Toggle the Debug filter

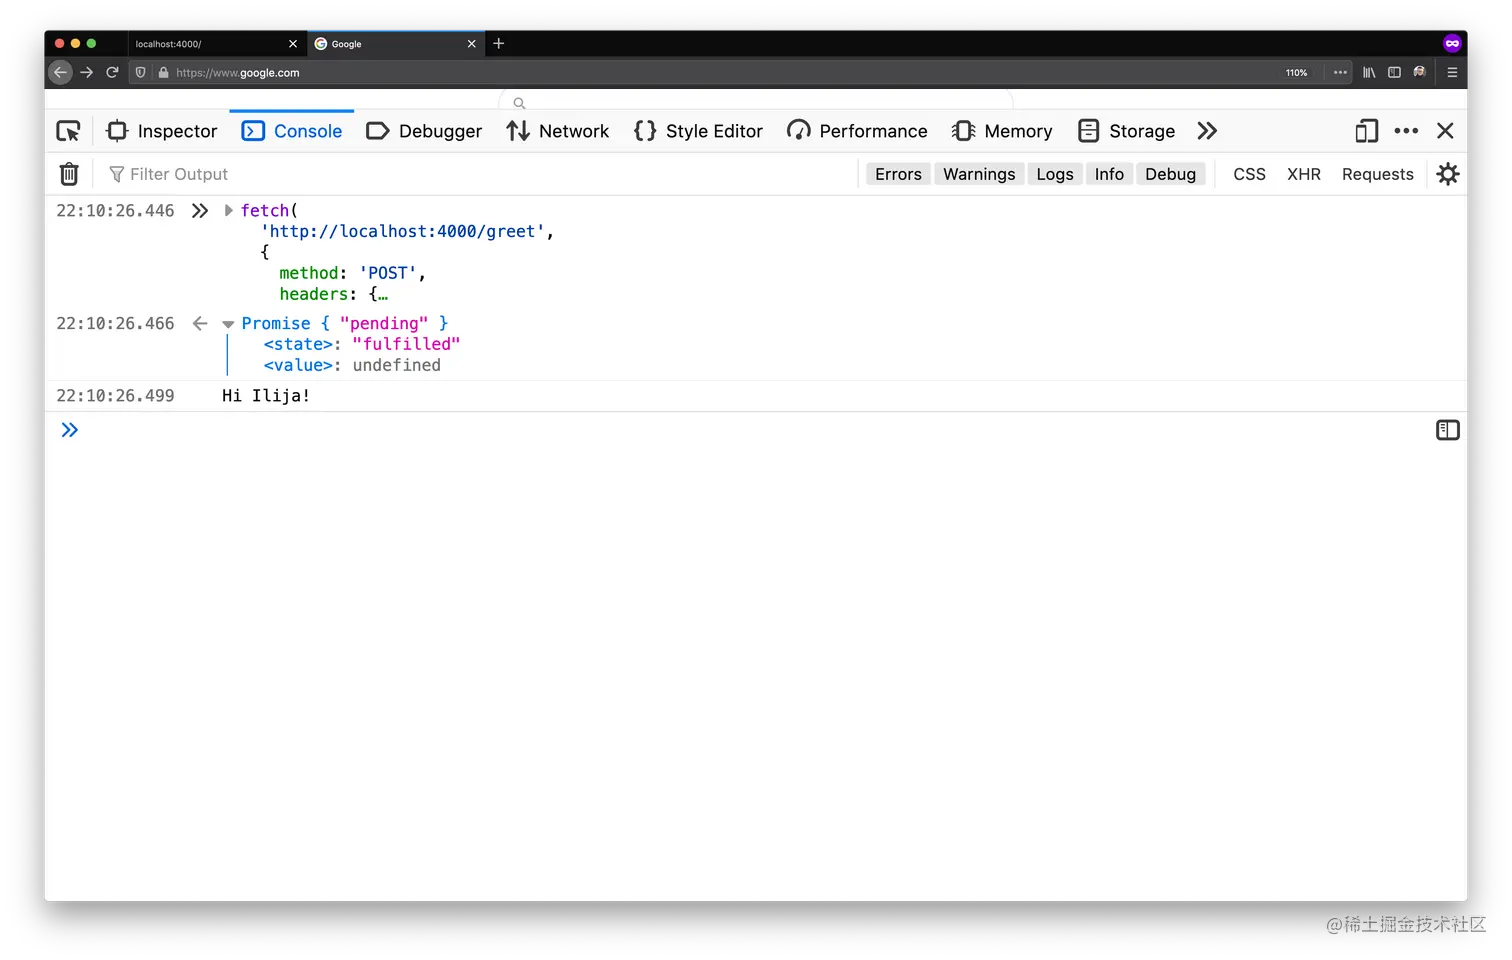(1170, 174)
